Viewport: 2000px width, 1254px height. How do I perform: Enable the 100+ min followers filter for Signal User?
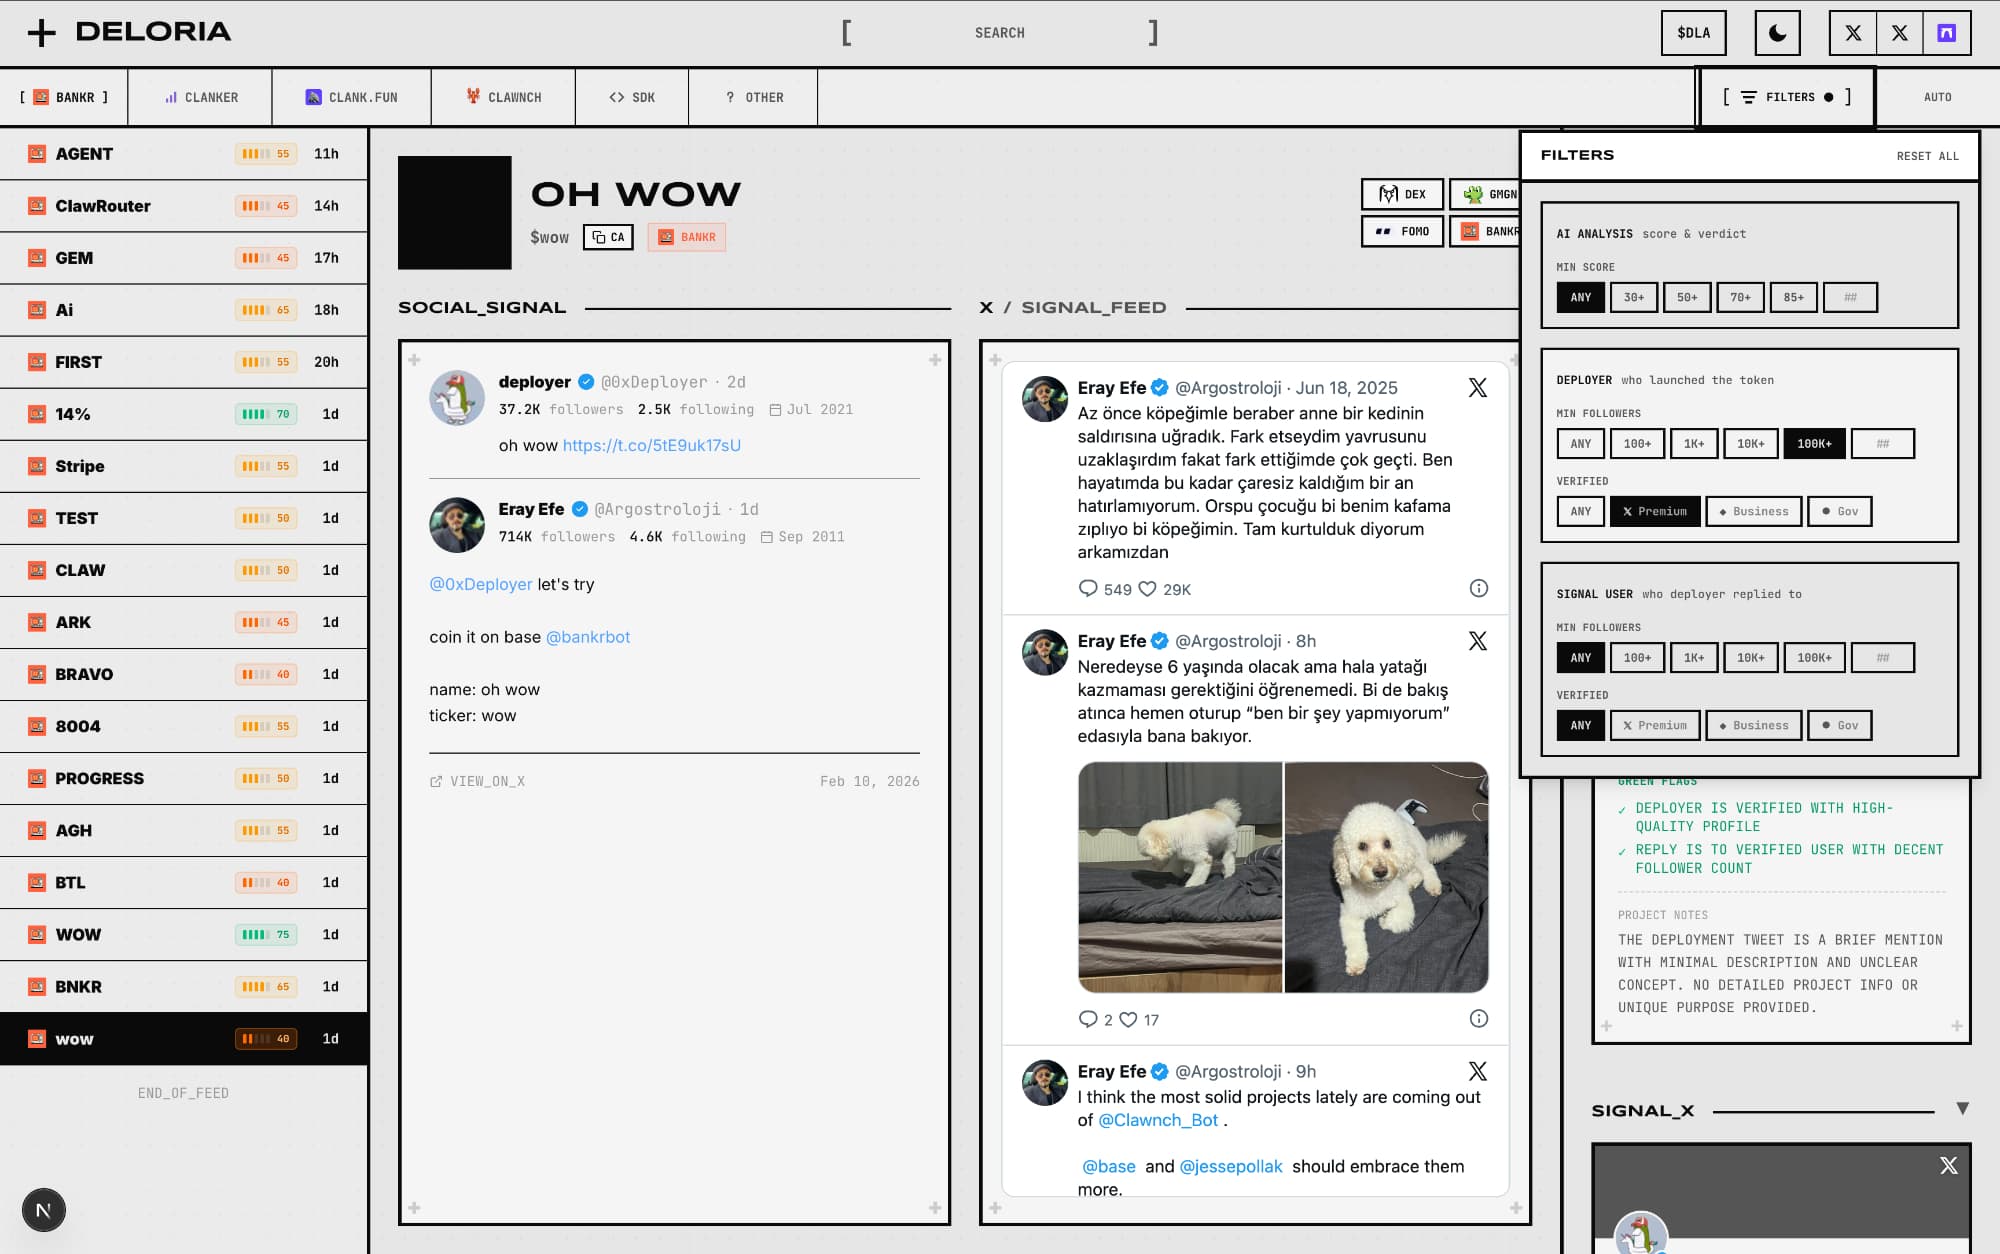click(1637, 657)
